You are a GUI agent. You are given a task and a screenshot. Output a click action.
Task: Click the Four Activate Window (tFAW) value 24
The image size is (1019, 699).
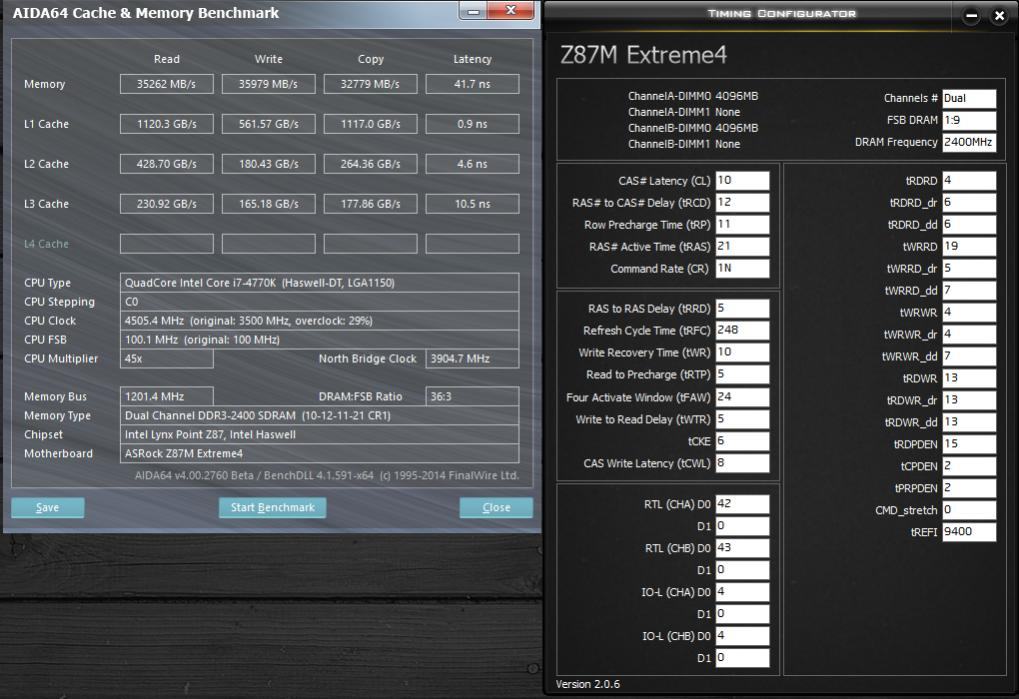(x=742, y=397)
